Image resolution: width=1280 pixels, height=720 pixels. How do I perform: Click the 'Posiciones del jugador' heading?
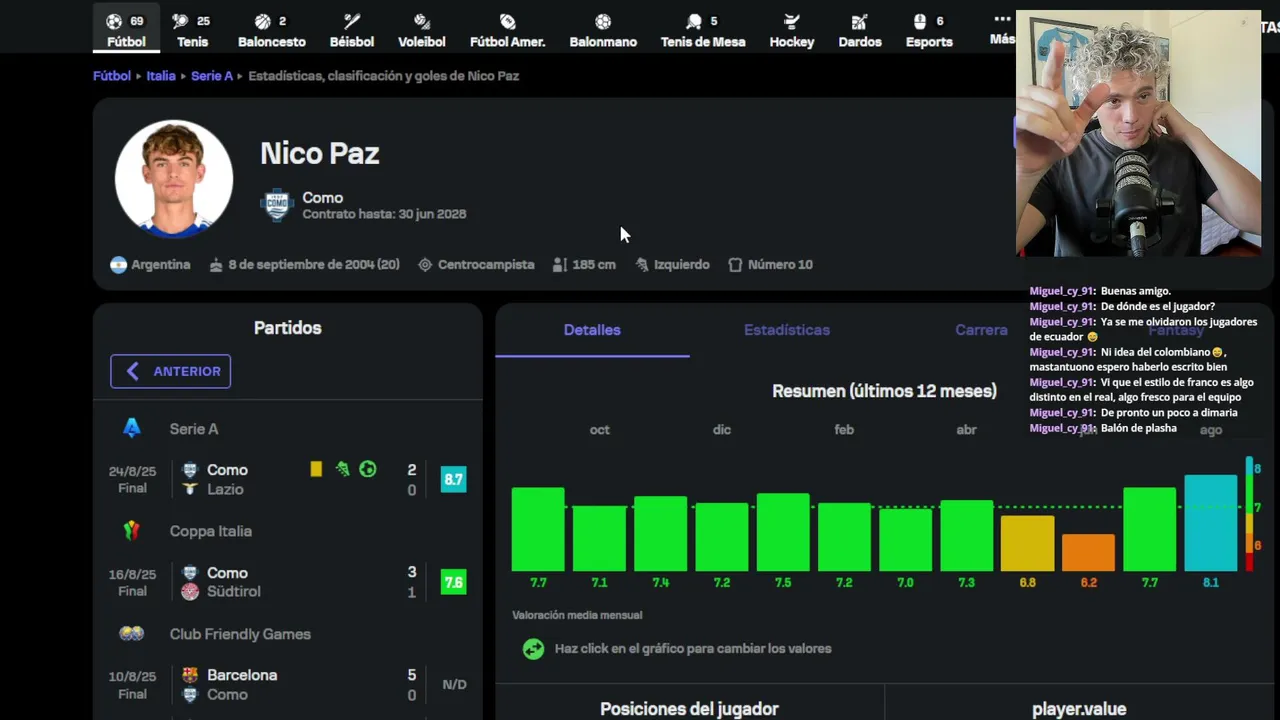[x=689, y=709]
